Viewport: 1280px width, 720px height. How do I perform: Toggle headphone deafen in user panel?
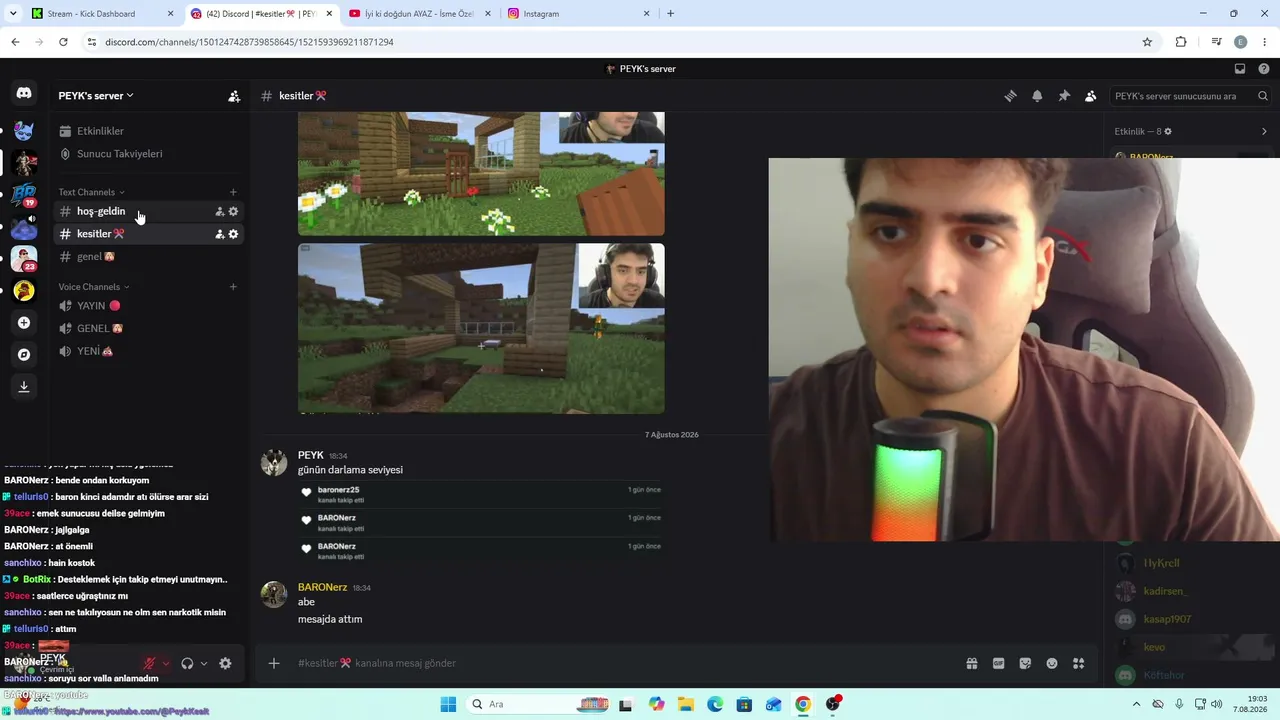tap(187, 663)
